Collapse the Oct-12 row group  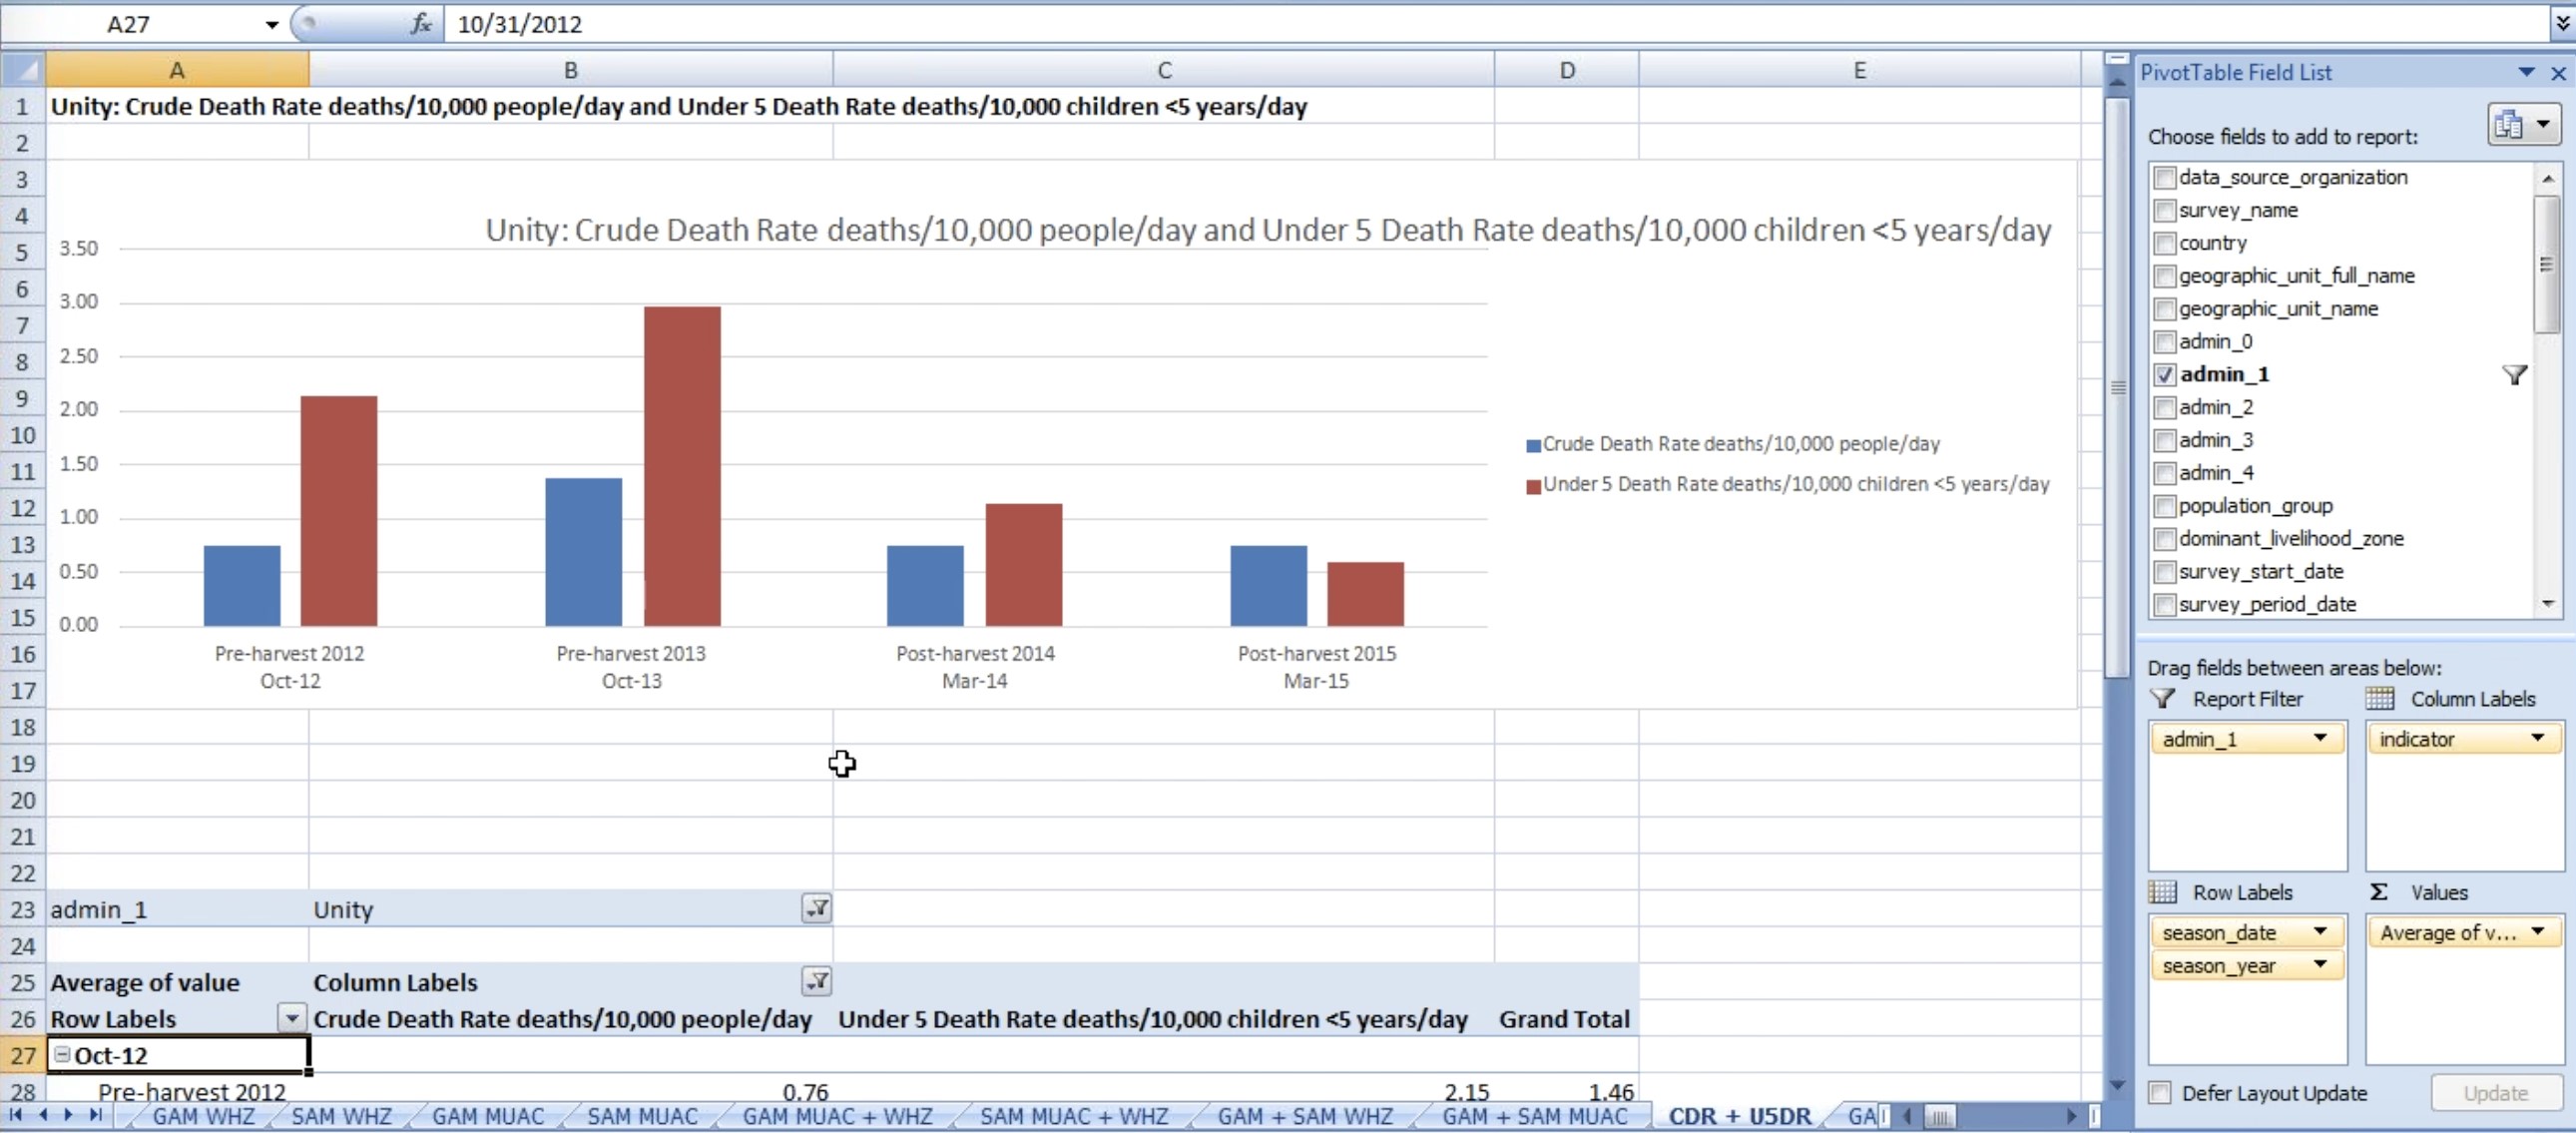point(62,1054)
